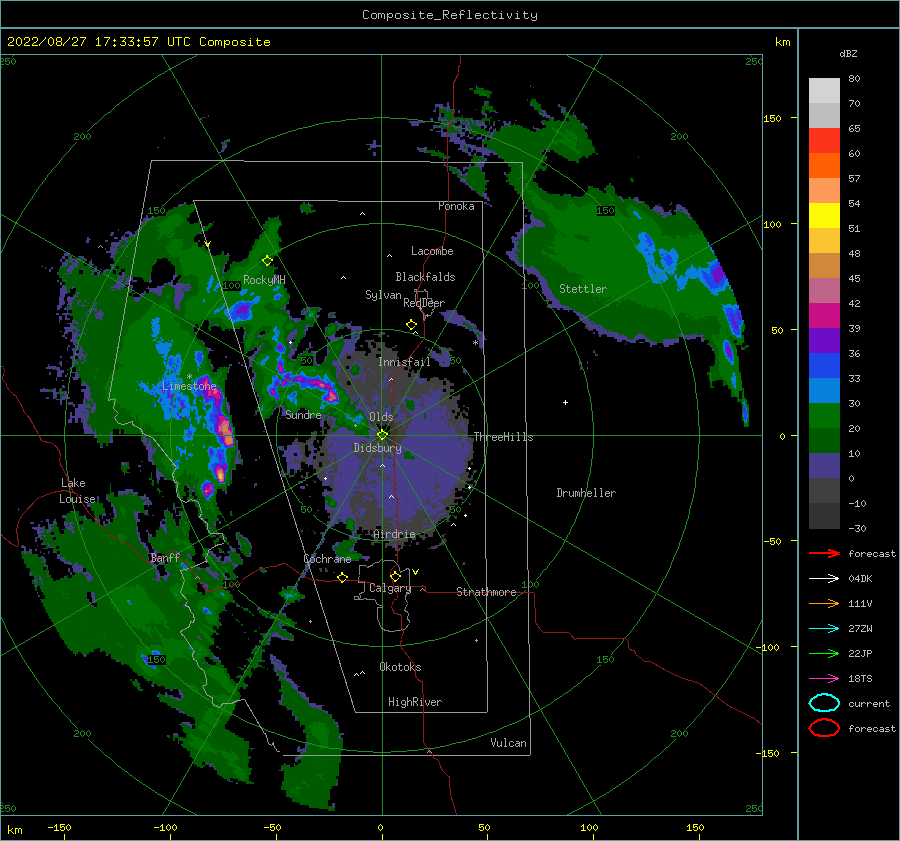This screenshot has height=841, width=900.
Task: Select the RedDeer map label
Action: 424,303
